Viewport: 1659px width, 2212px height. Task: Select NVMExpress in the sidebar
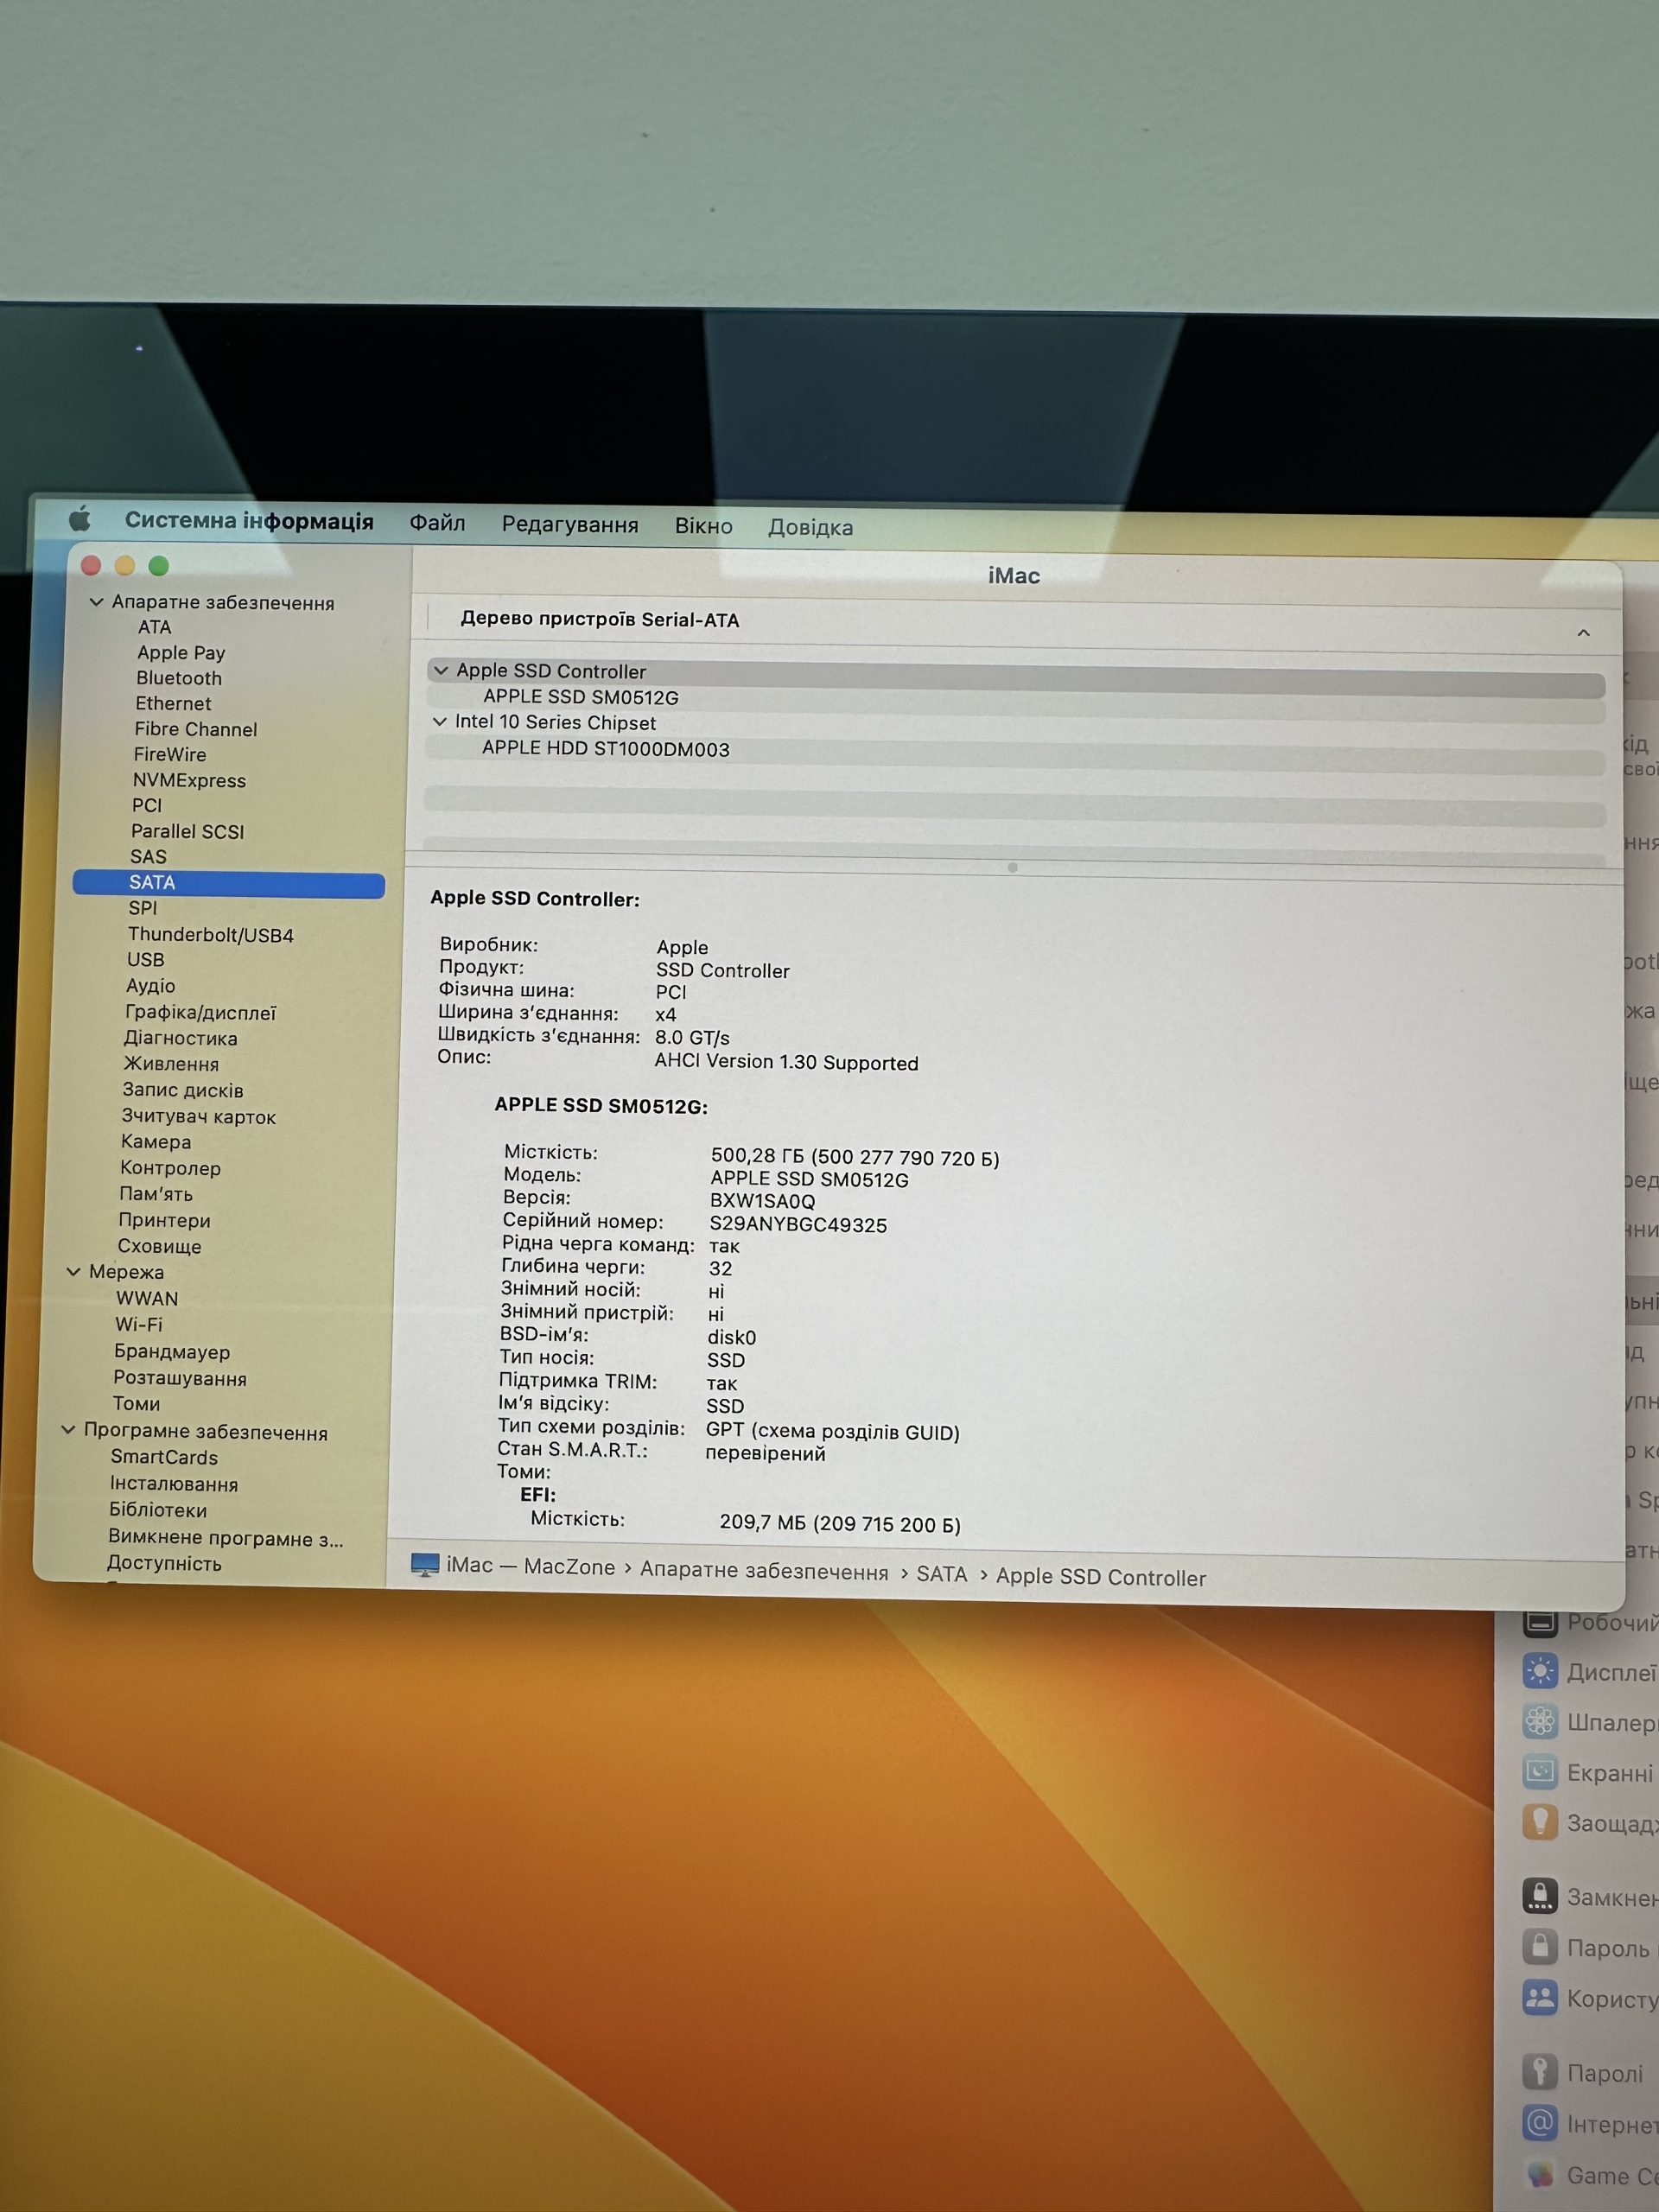tap(189, 780)
